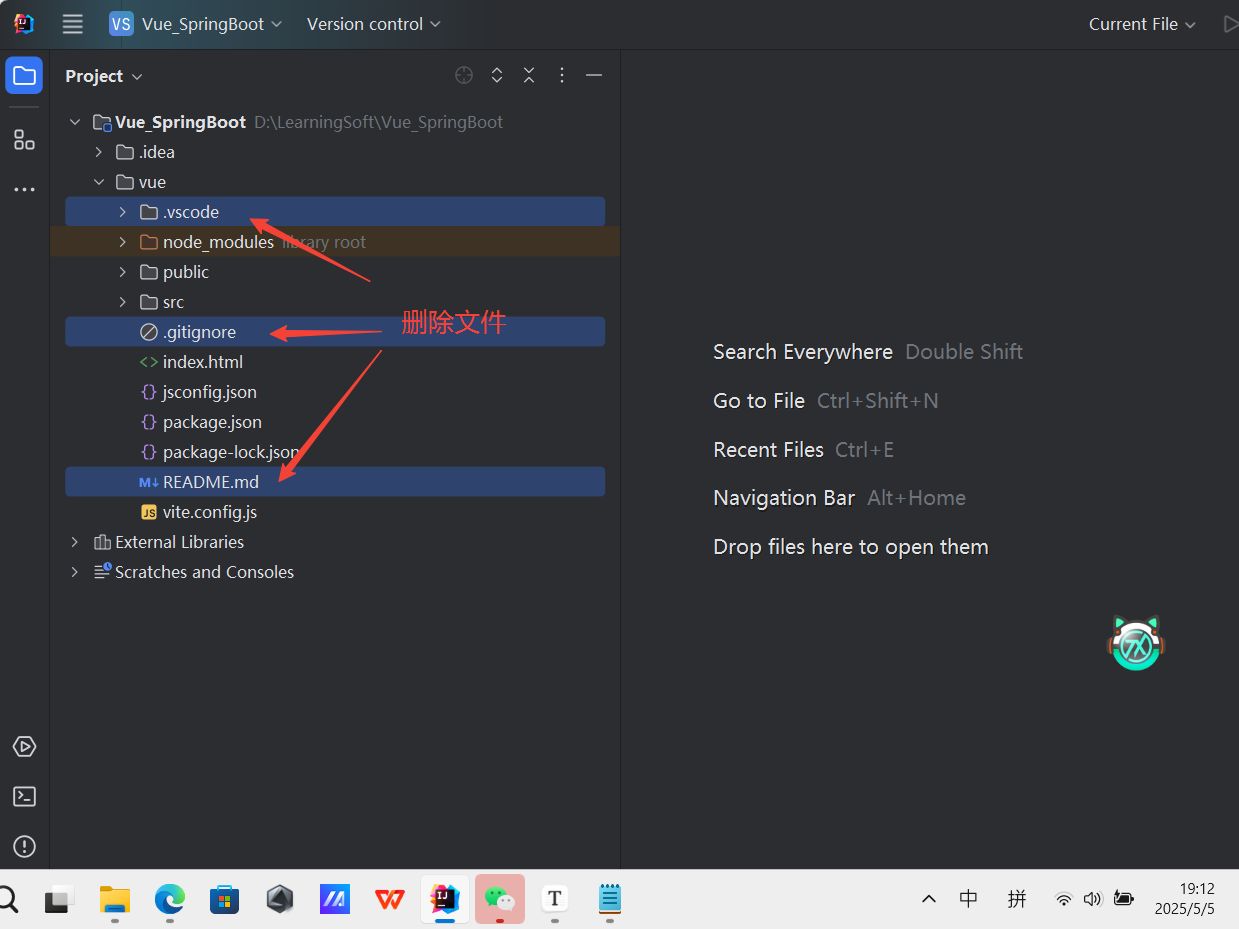Select Opened File using the crosshair icon

(463, 75)
